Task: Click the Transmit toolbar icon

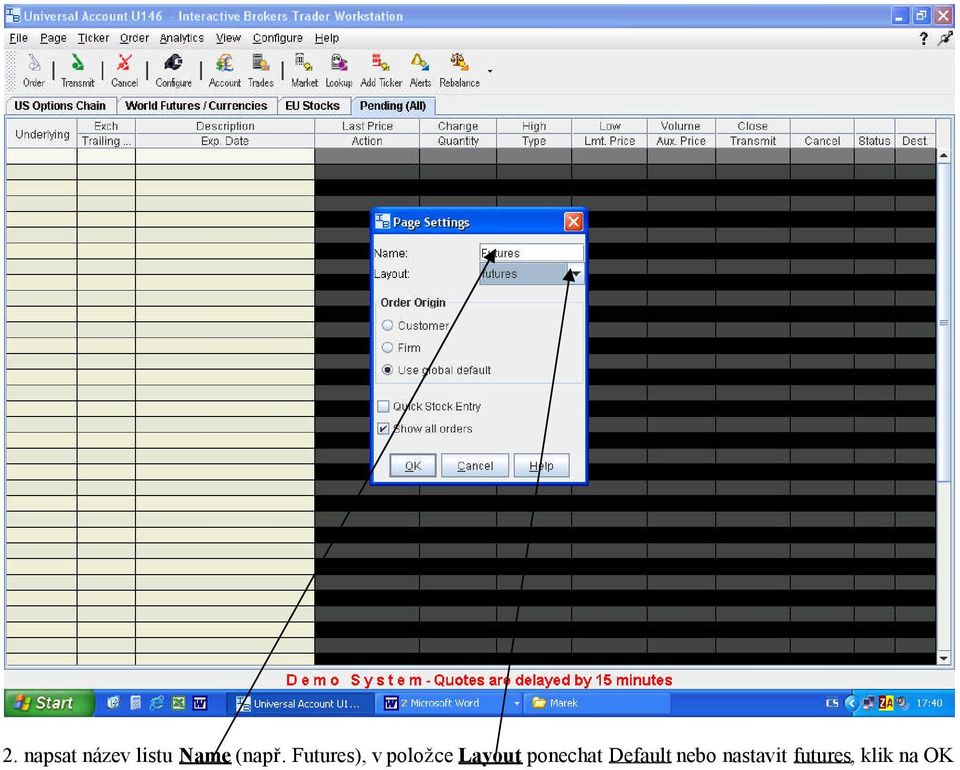Action: pos(78,70)
